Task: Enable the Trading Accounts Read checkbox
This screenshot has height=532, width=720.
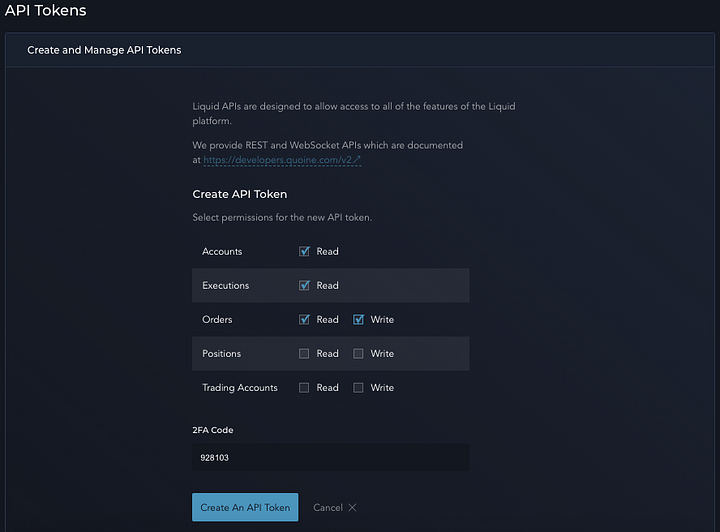Action: 304,388
